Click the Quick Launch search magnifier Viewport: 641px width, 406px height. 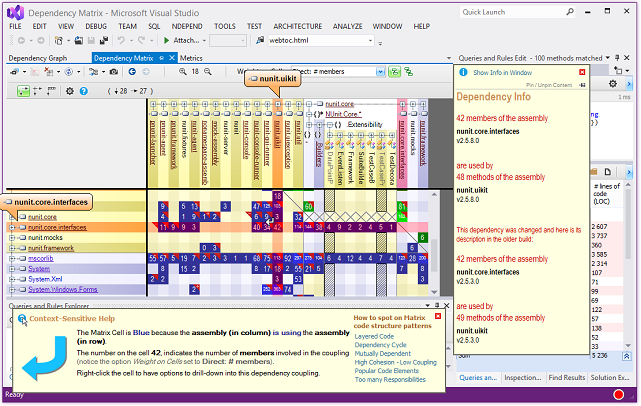(x=570, y=12)
